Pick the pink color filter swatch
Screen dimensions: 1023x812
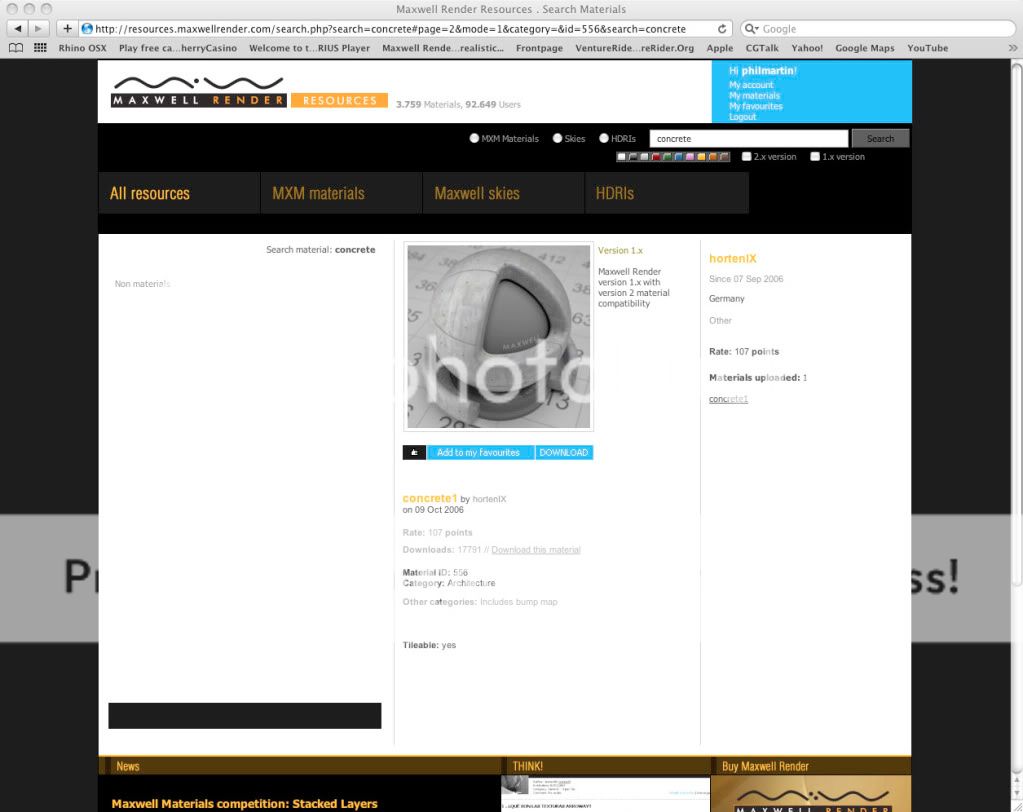690,157
